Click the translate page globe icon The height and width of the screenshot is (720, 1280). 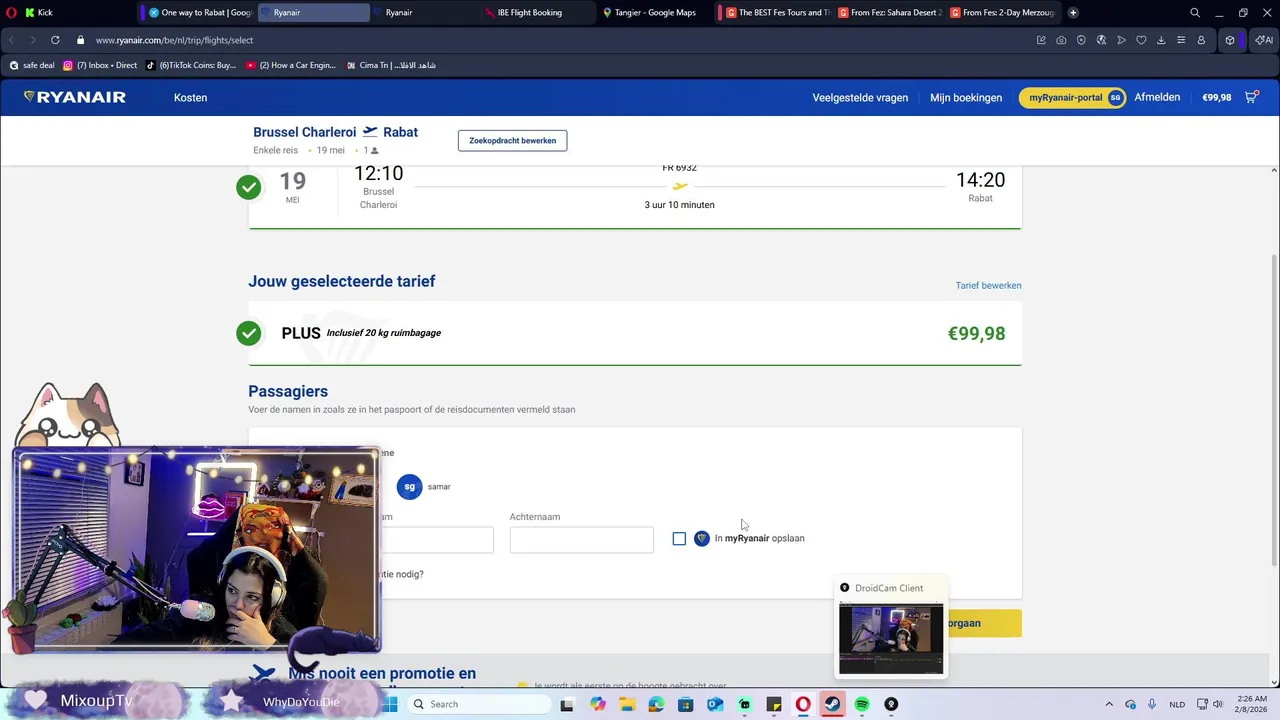tap(1101, 40)
